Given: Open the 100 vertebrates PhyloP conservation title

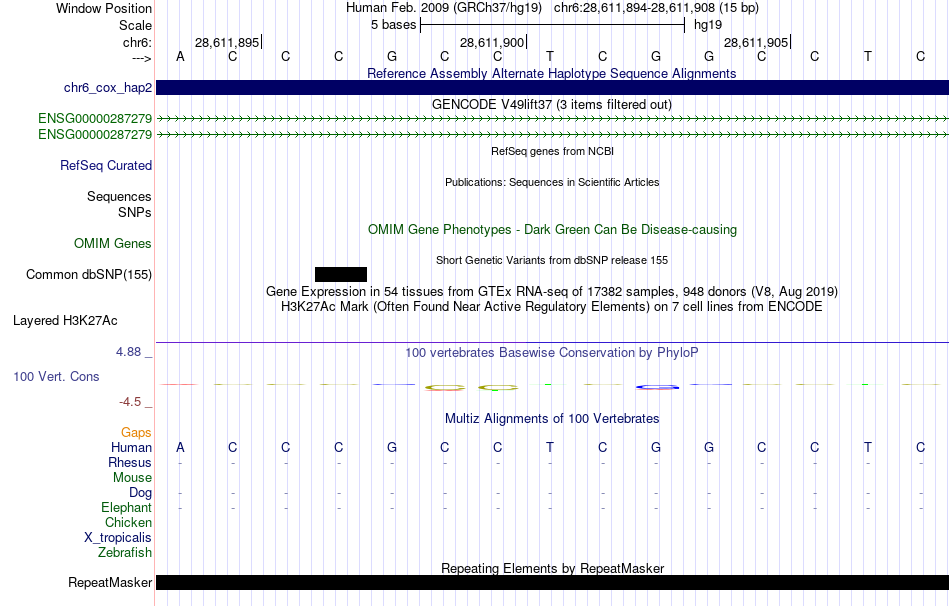Looking at the screenshot, I should coord(552,352).
